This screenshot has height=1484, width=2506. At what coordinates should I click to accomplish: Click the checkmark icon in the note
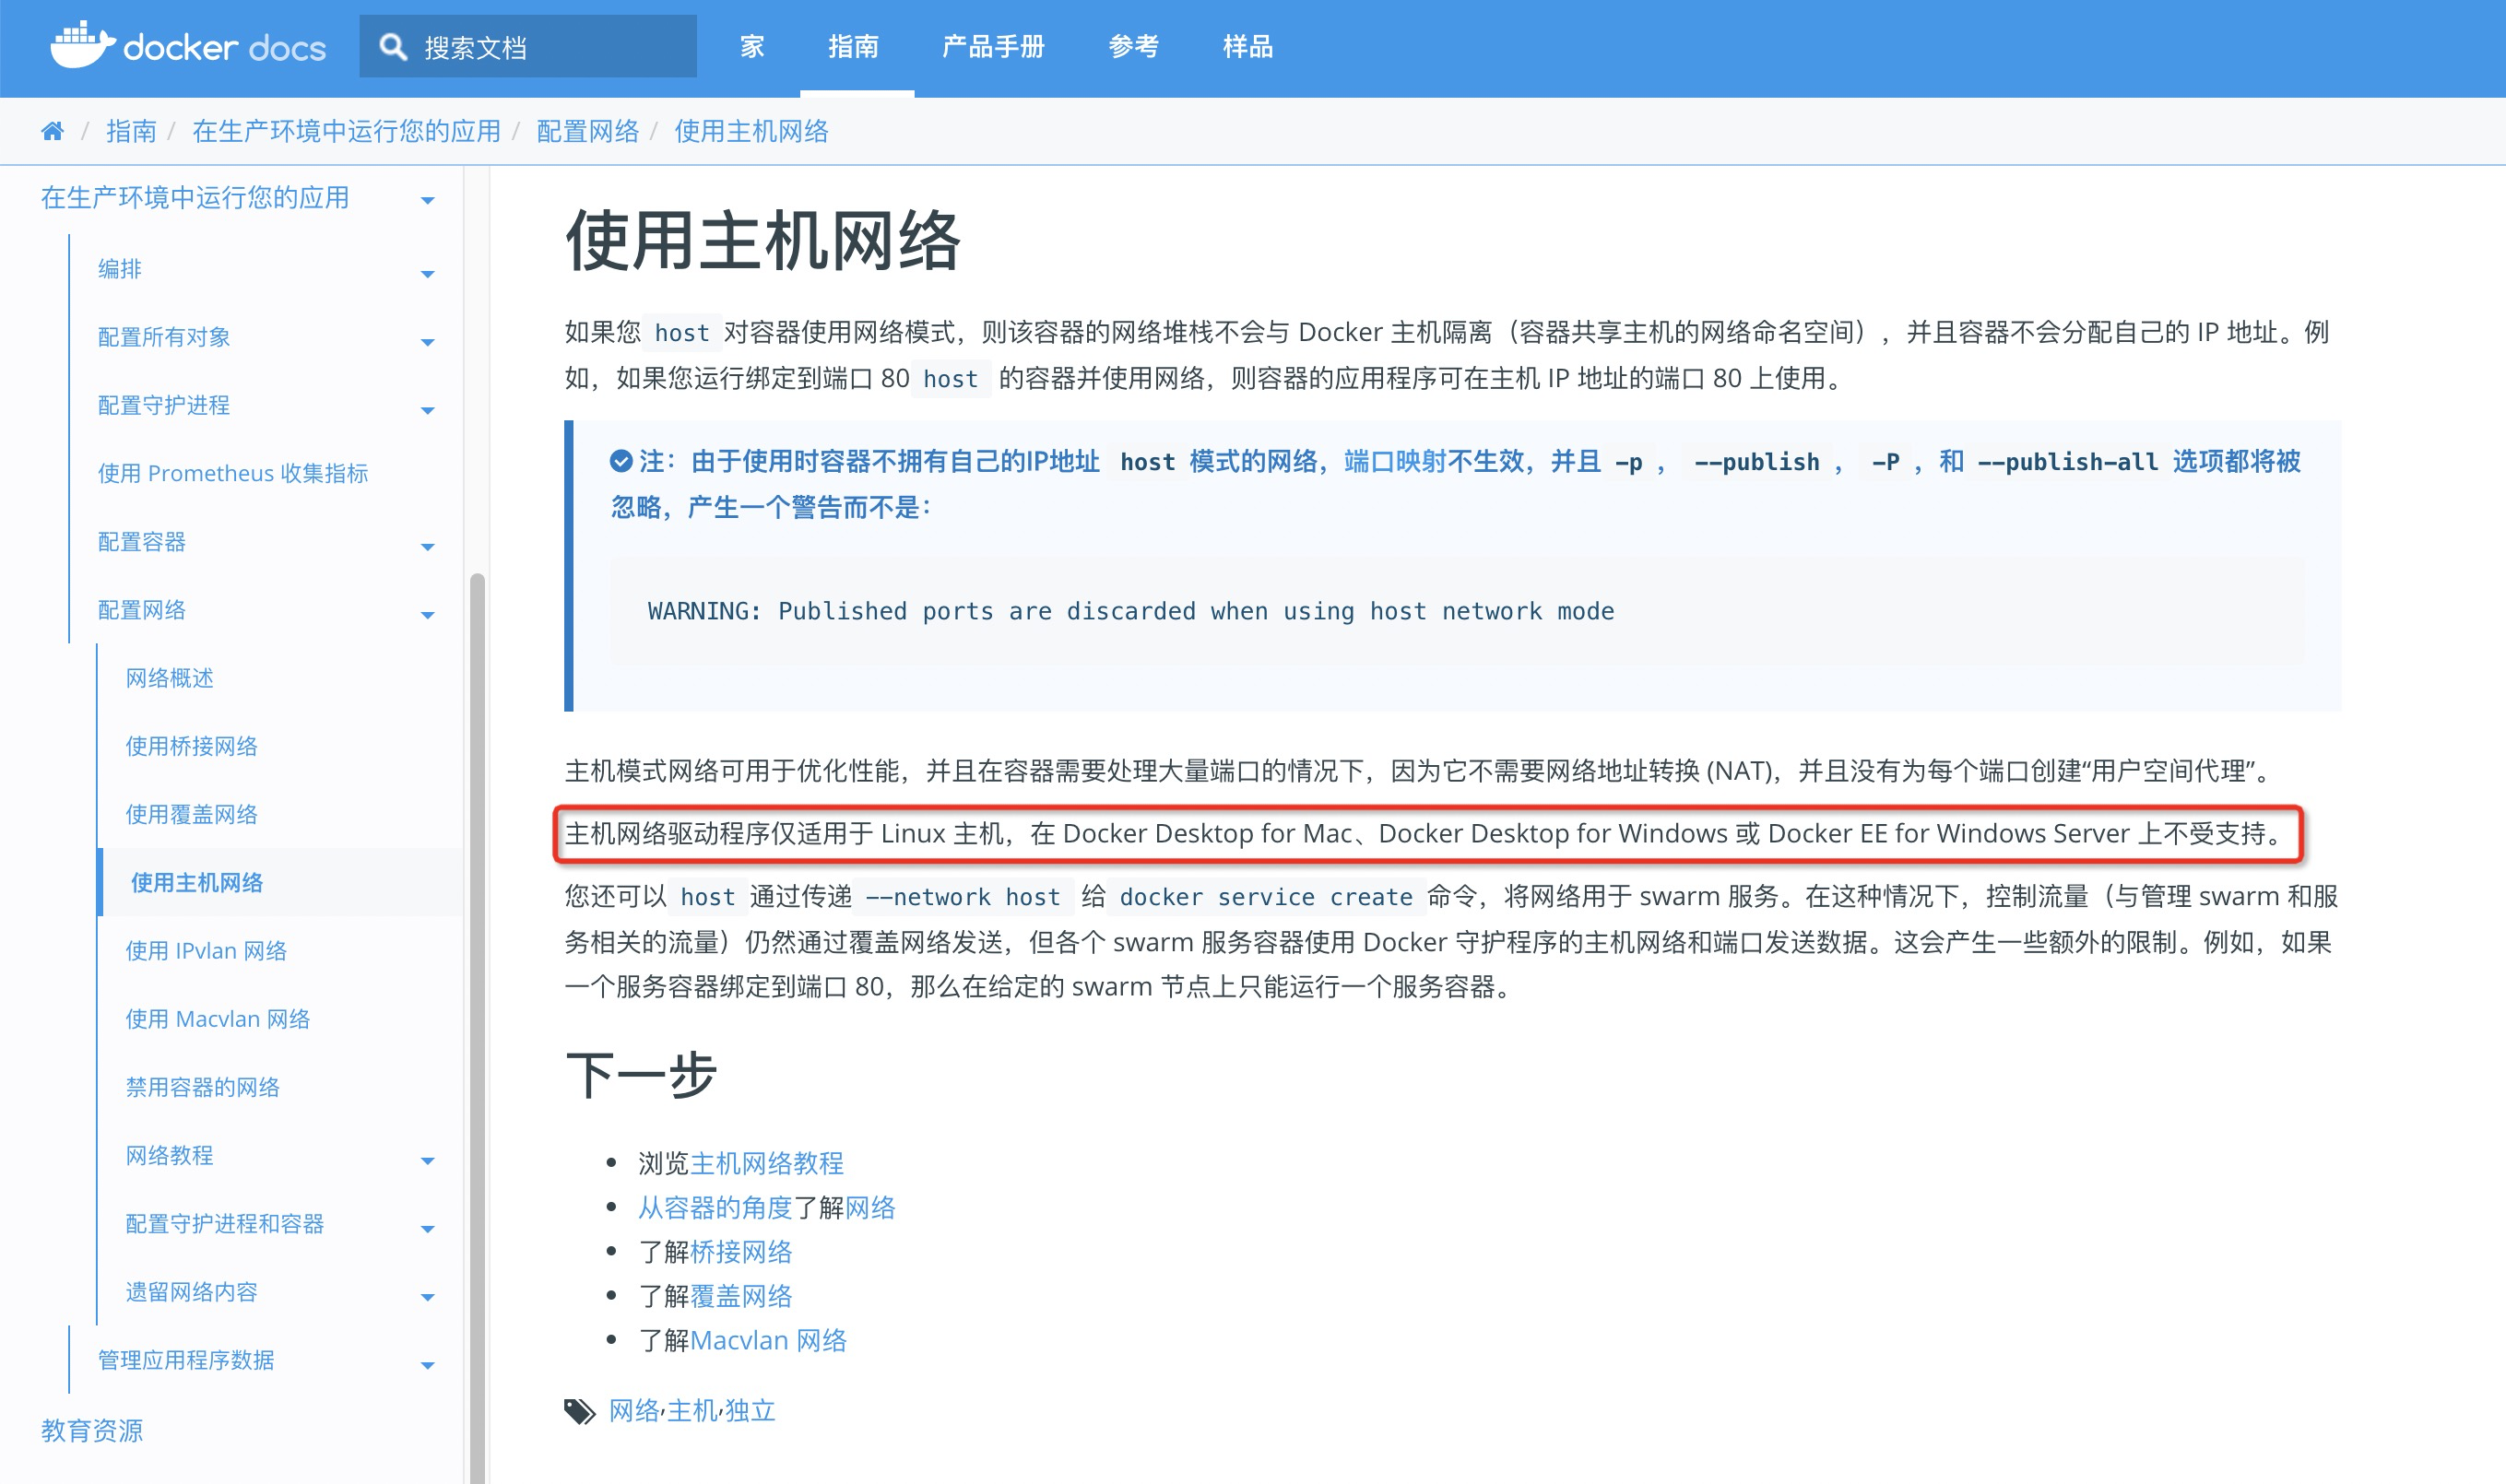coord(621,461)
